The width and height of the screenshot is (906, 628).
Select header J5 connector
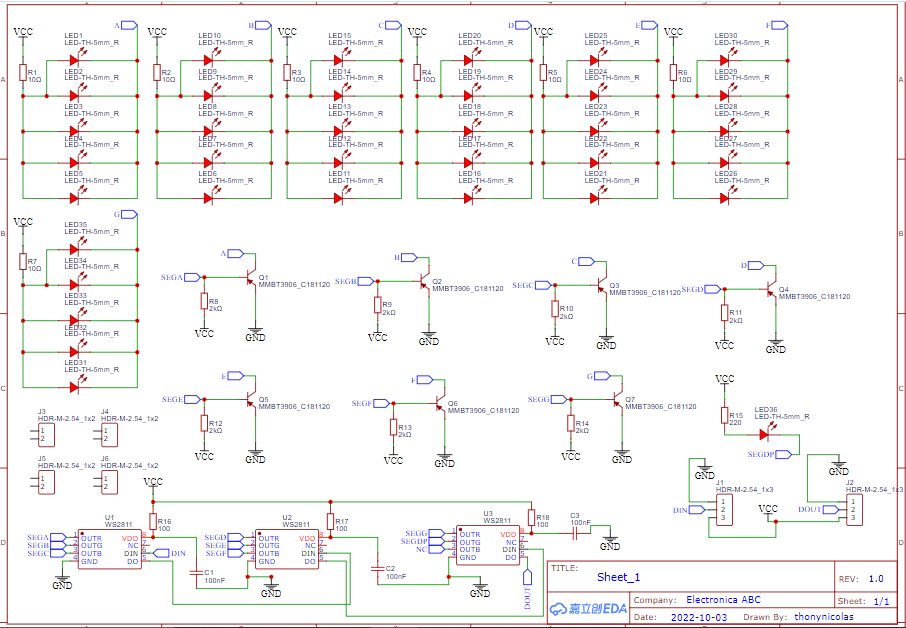click(47, 482)
